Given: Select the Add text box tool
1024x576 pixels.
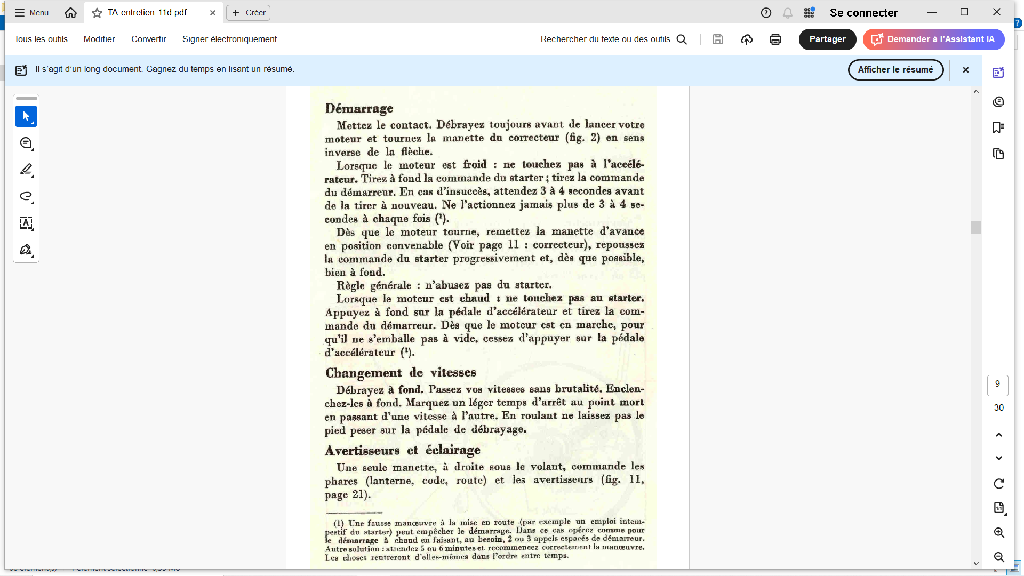Looking at the screenshot, I should [x=26, y=224].
